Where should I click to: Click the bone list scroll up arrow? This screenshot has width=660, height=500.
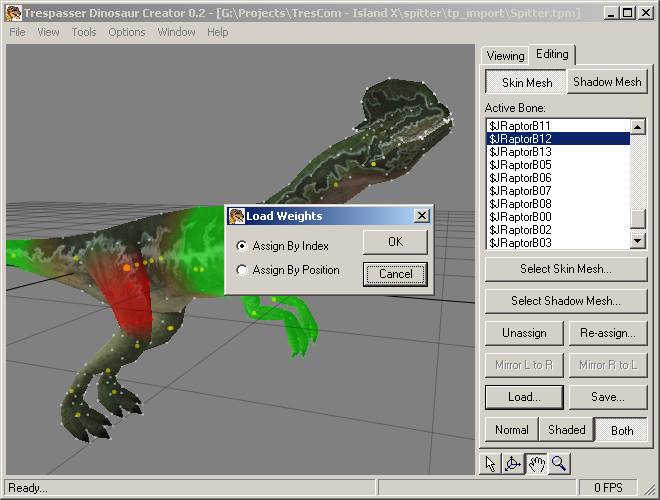(x=637, y=126)
